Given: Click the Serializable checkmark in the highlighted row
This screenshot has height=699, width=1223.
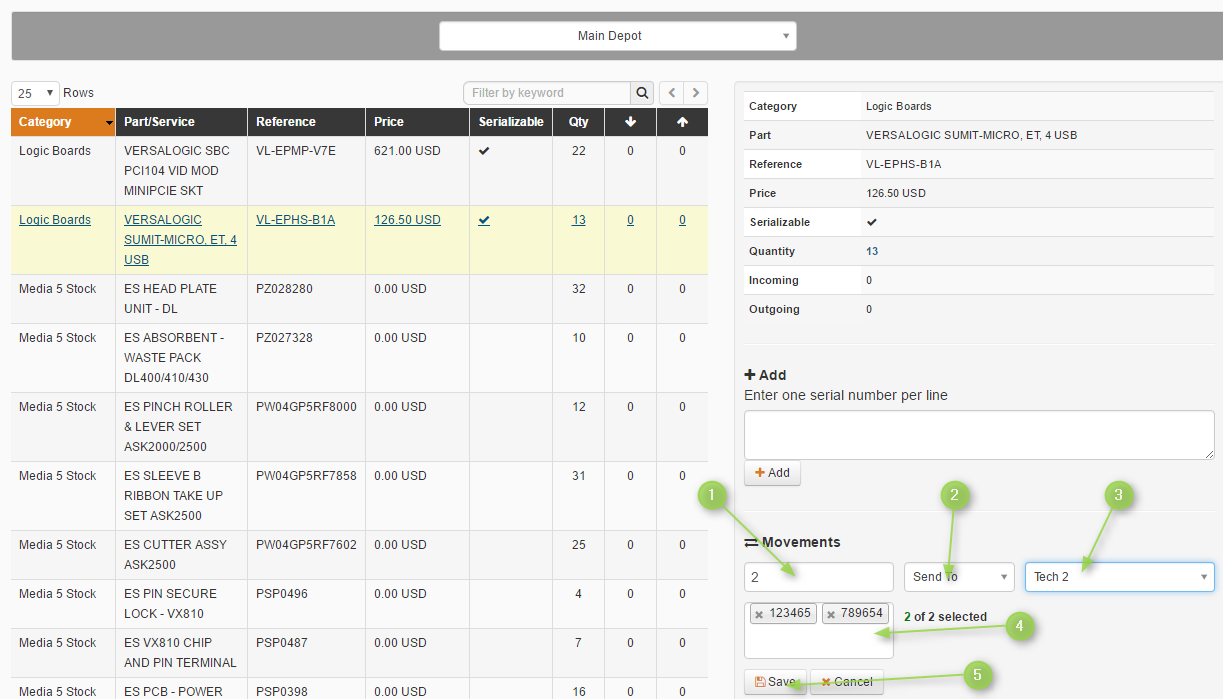Looking at the screenshot, I should click(x=484, y=220).
